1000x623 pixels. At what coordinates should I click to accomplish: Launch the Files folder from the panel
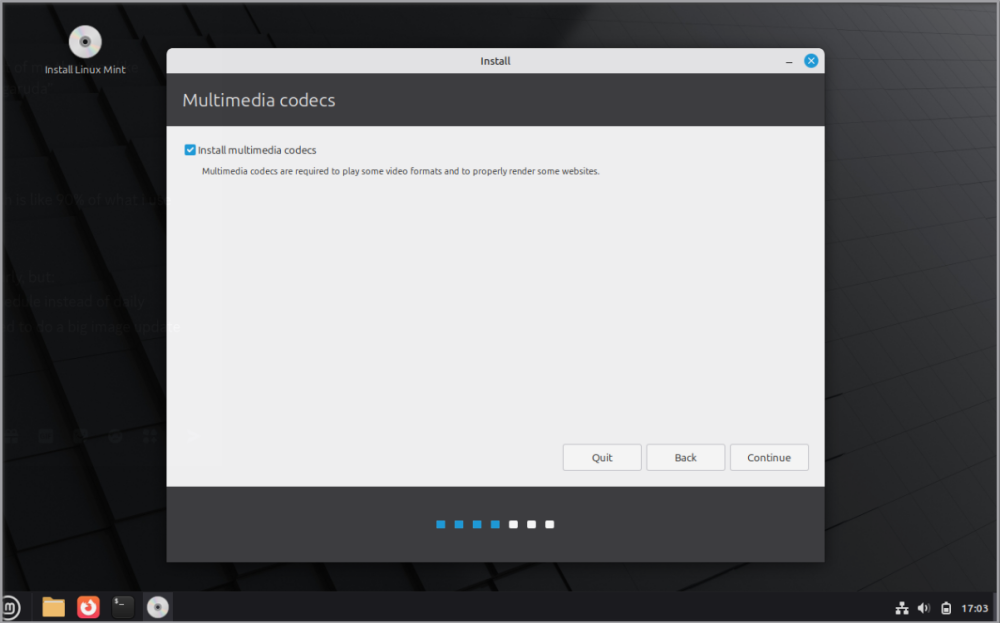coord(54,607)
